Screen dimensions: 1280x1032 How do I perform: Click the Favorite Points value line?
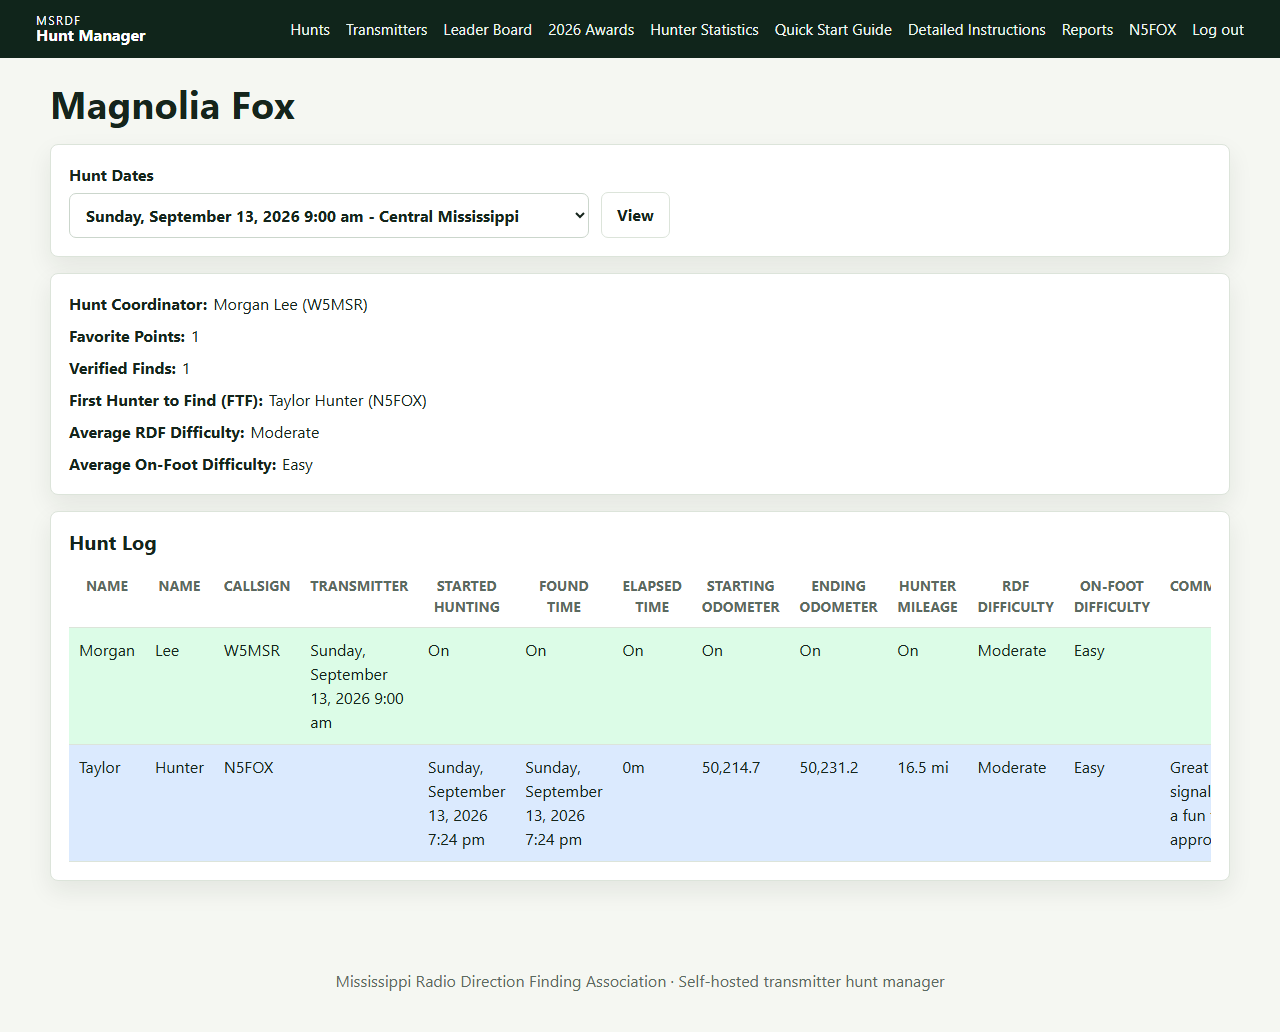click(x=134, y=337)
